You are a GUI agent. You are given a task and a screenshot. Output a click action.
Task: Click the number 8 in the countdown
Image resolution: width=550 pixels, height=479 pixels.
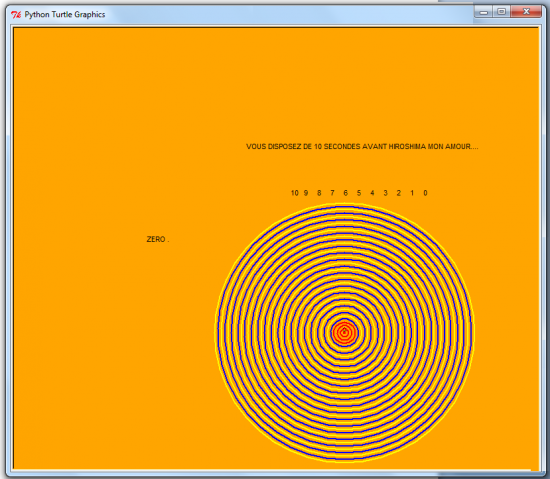tap(319, 193)
